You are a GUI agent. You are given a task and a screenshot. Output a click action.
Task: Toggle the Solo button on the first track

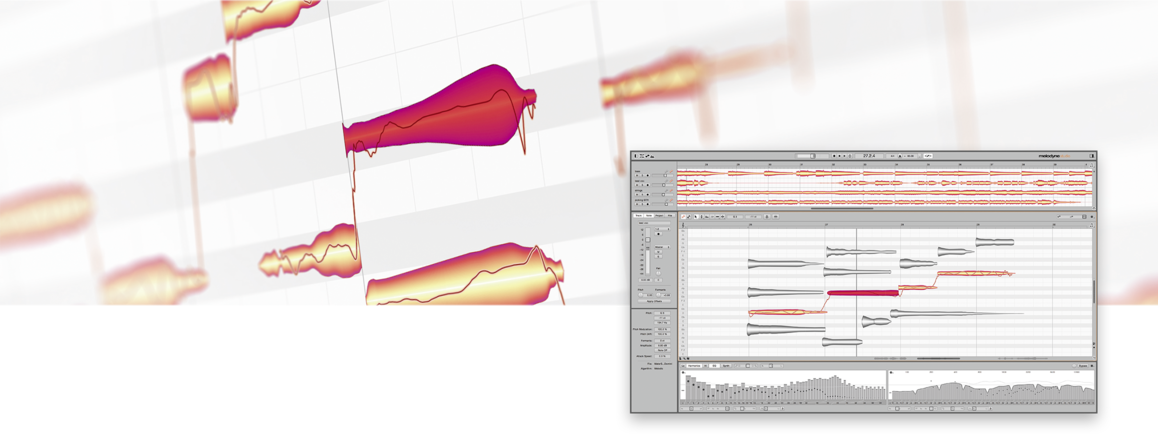(x=643, y=175)
